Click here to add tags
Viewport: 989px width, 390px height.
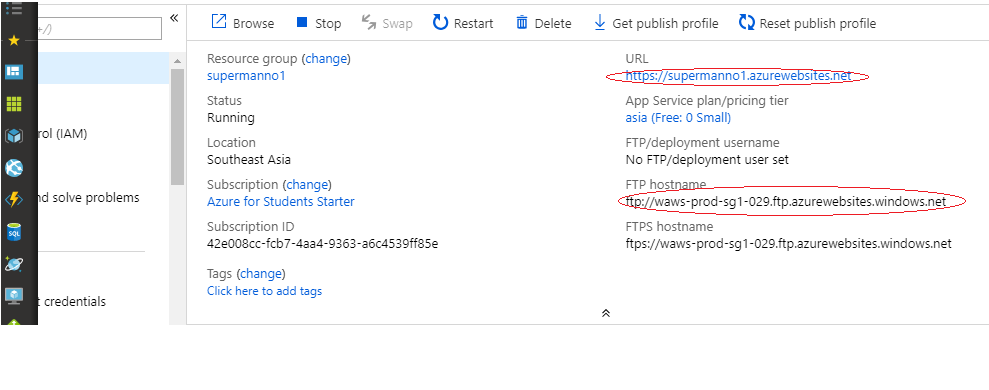tap(264, 291)
